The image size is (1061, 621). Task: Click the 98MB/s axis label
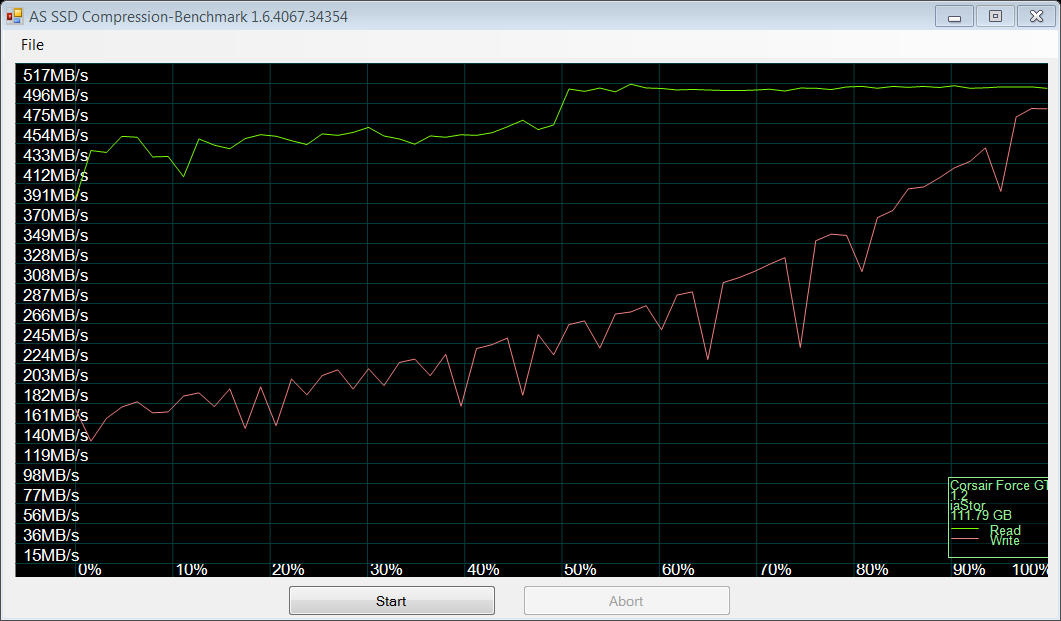coord(51,475)
